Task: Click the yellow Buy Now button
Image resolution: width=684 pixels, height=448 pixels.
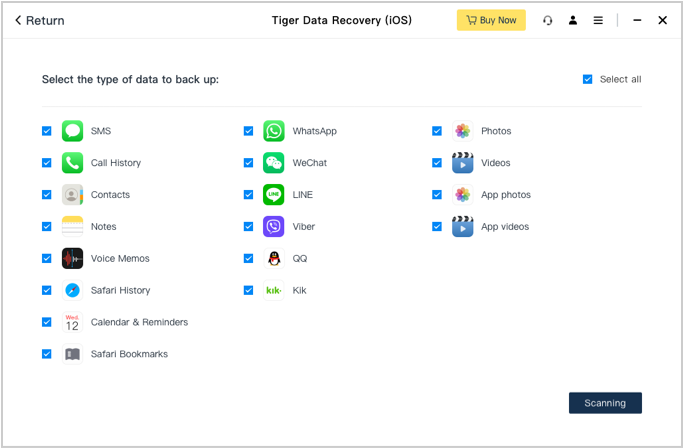Action: pos(491,20)
